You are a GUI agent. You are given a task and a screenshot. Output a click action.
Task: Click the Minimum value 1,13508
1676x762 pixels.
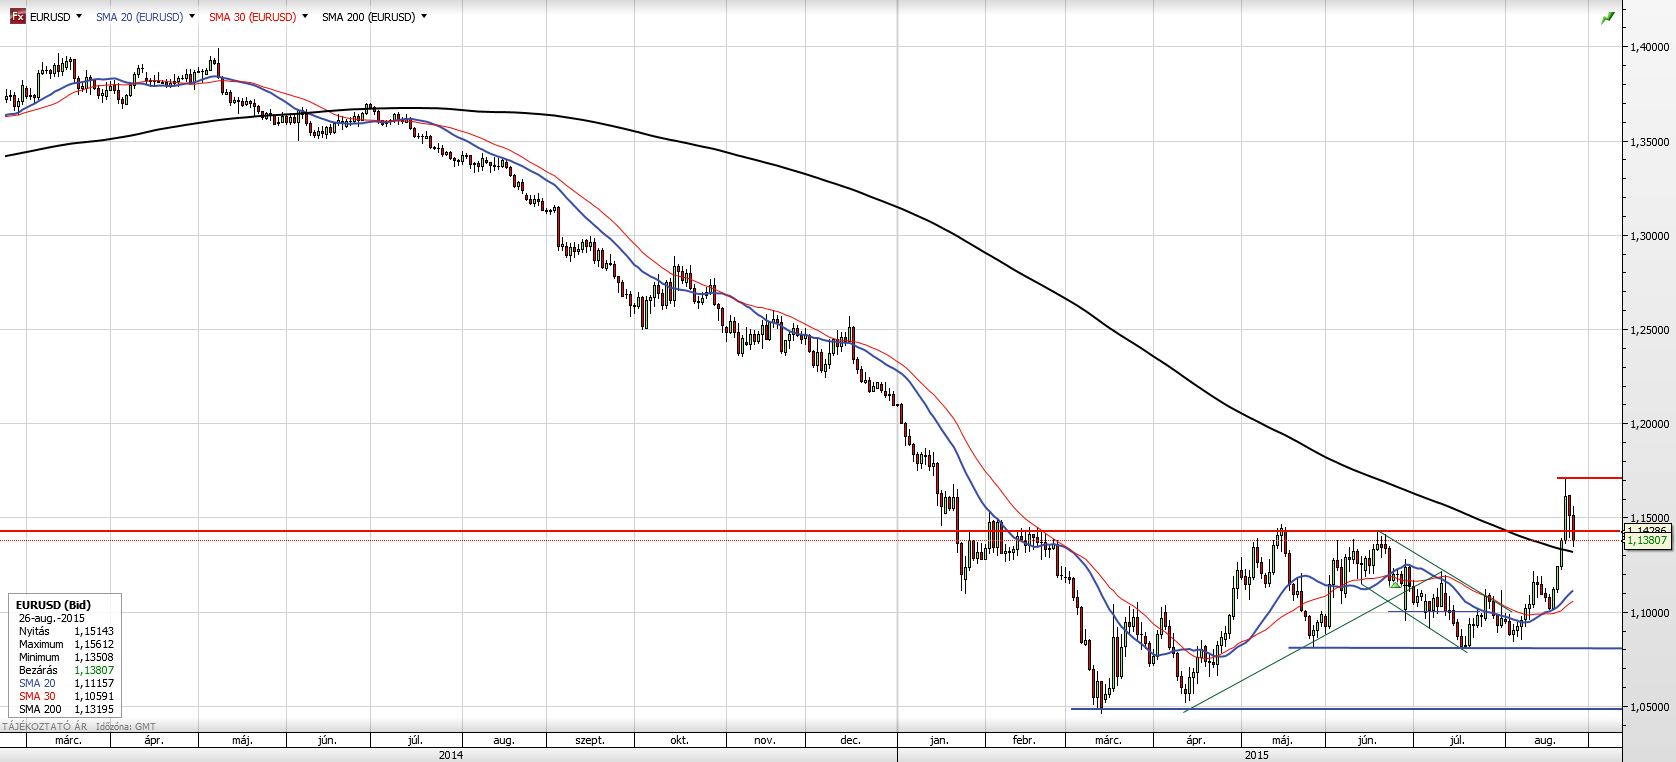click(x=94, y=657)
